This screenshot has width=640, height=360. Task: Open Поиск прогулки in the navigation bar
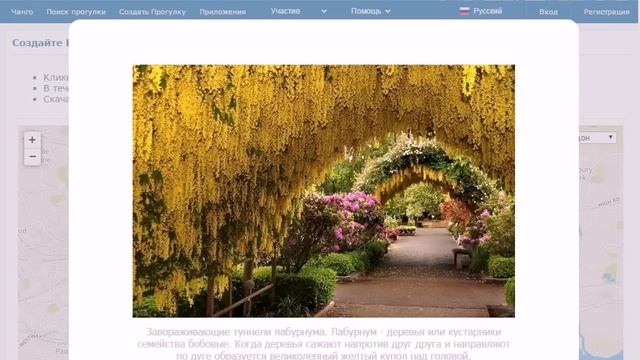coord(76,12)
